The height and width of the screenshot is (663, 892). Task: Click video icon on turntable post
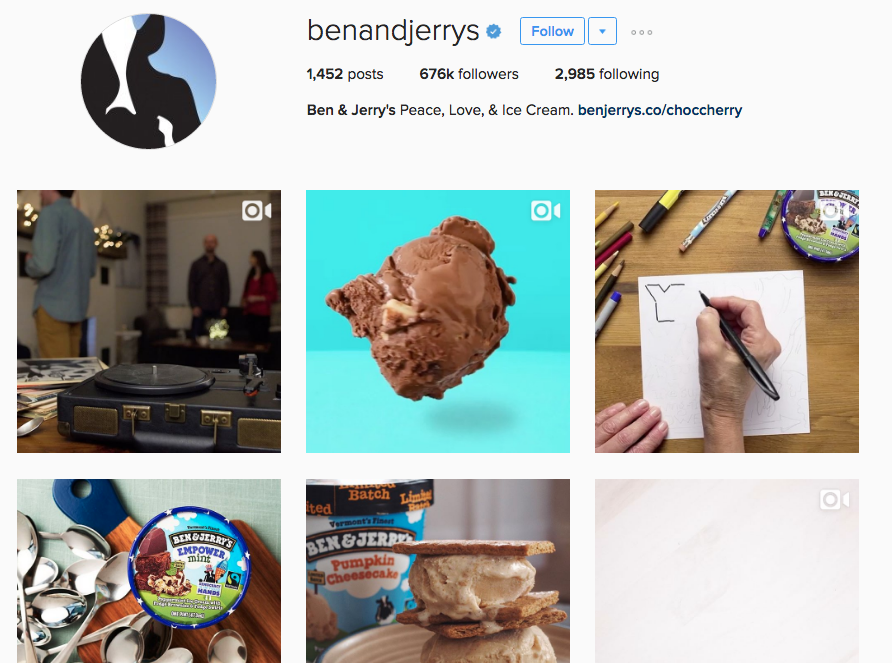pyautogui.click(x=257, y=211)
